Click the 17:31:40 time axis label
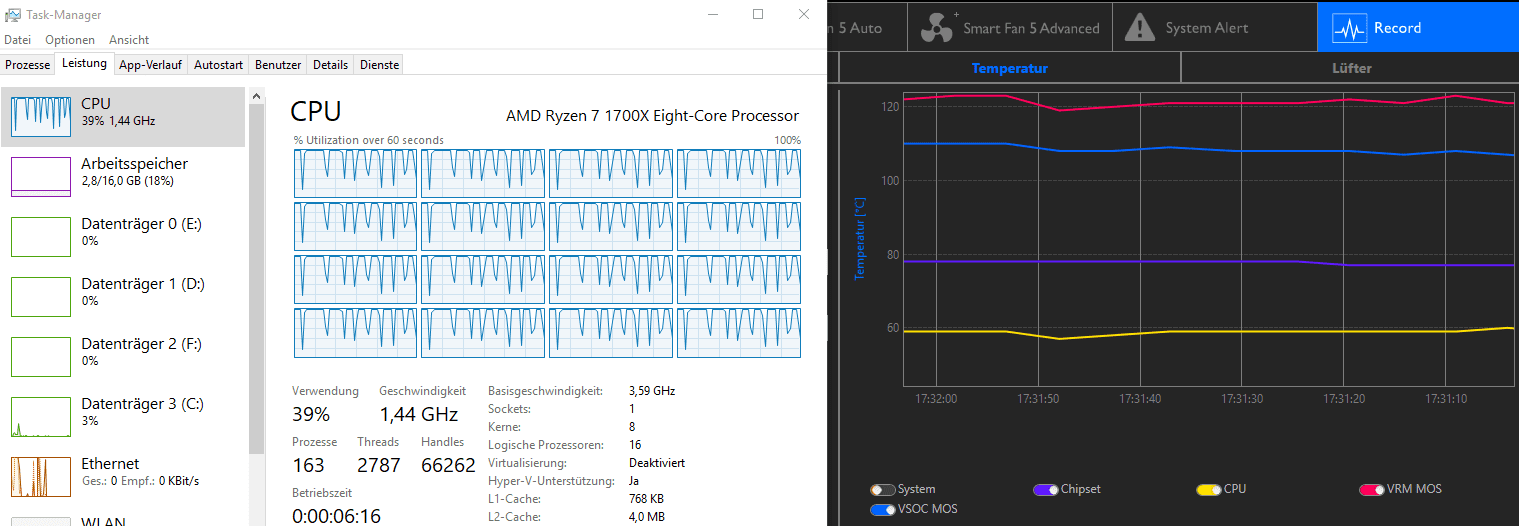Image resolution: width=1519 pixels, height=526 pixels. [1140, 398]
